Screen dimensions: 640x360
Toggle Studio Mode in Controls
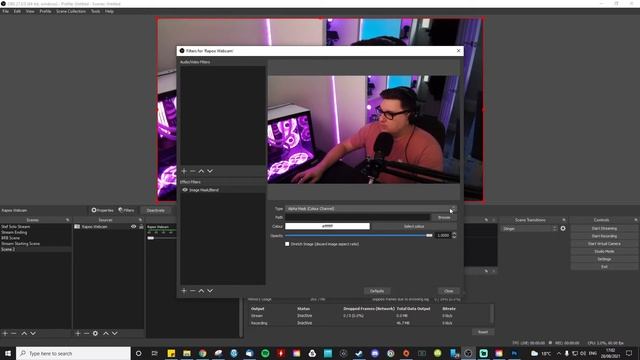pos(604,251)
